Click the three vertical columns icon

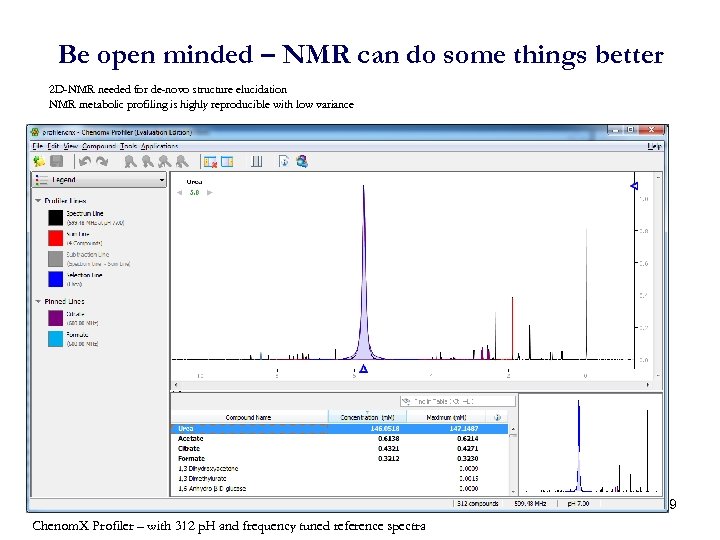257,162
